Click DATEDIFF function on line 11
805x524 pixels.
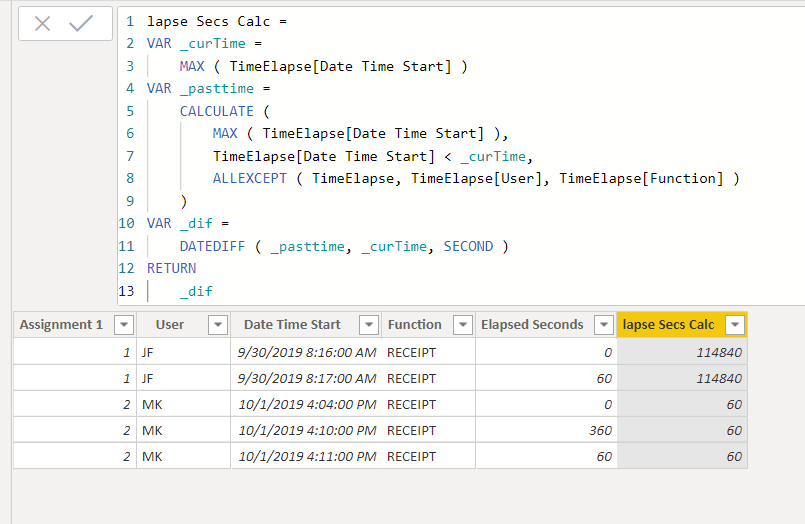coord(212,246)
